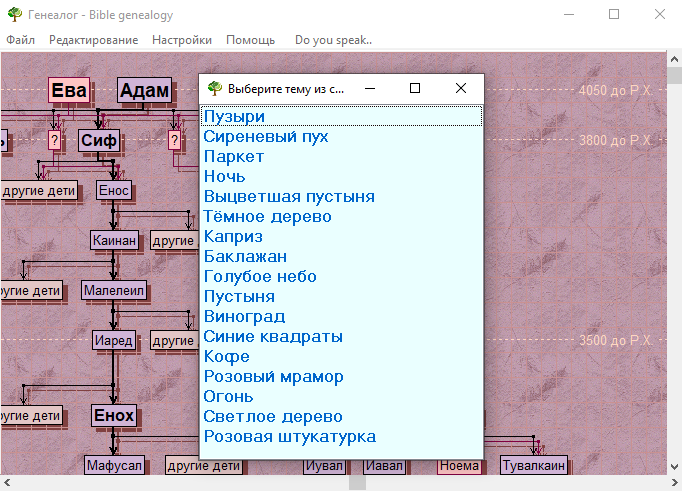Open the Настройки menu
The image size is (682, 491).
click(x=181, y=40)
